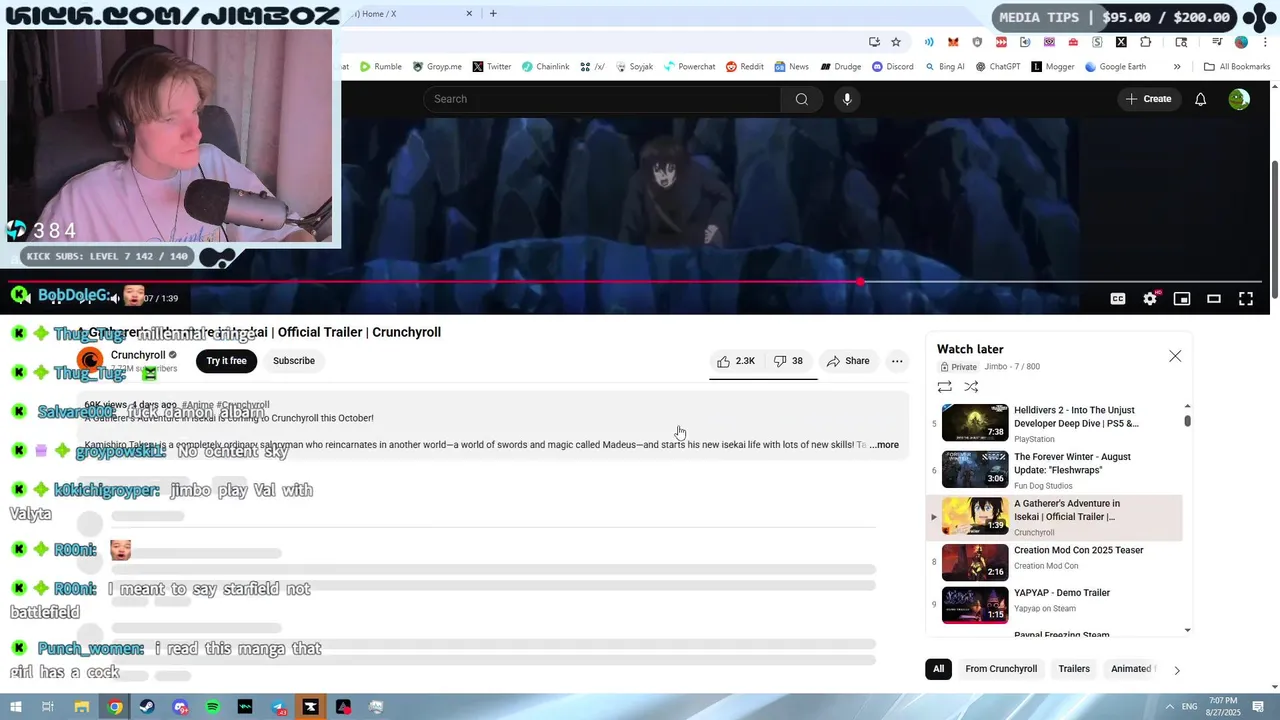Toggle shuffle in Watch later playlist
The width and height of the screenshot is (1280, 720).
click(971, 387)
